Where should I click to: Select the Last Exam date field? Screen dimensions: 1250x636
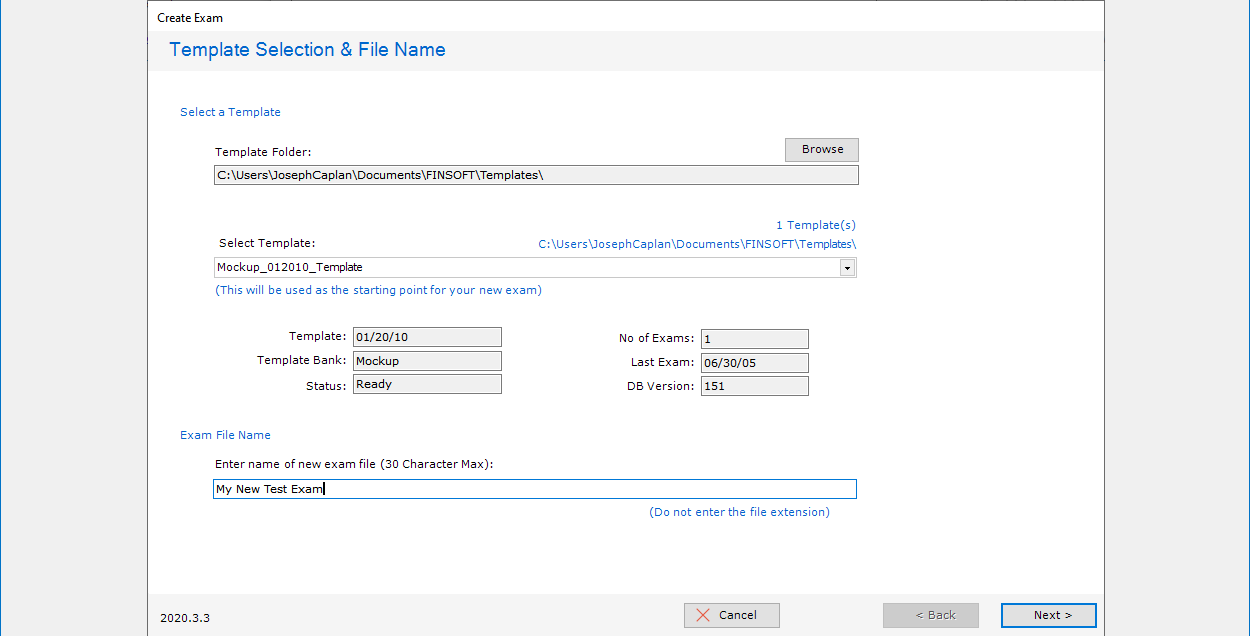point(754,362)
